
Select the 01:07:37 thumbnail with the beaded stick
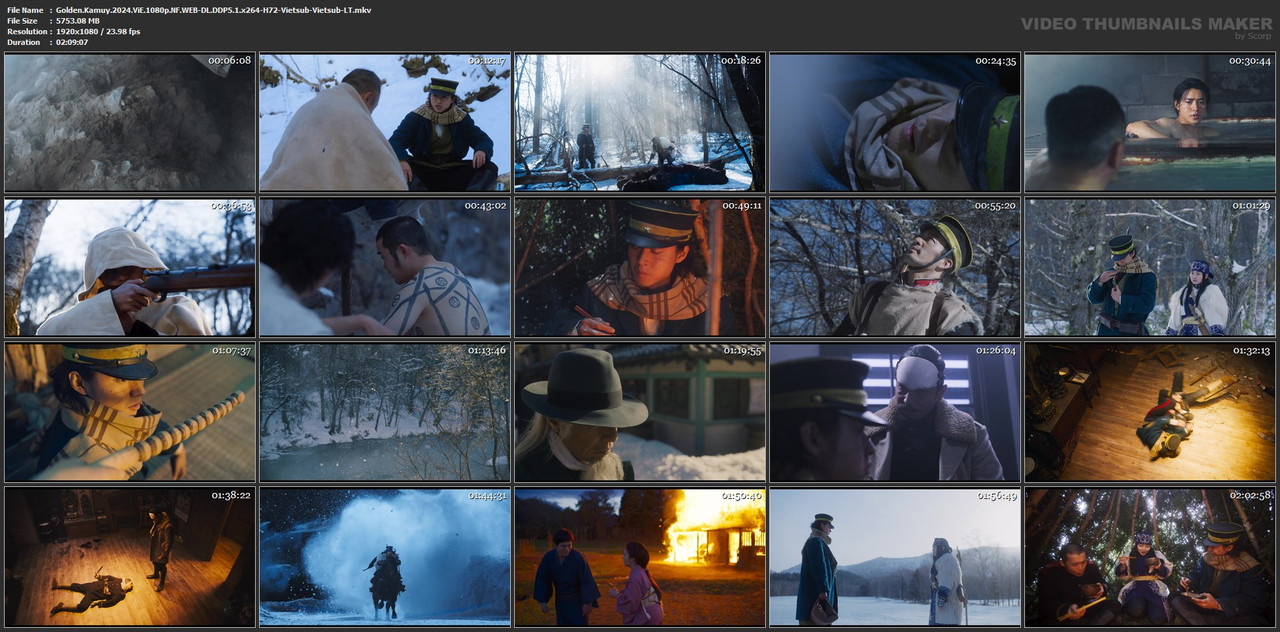coord(130,412)
